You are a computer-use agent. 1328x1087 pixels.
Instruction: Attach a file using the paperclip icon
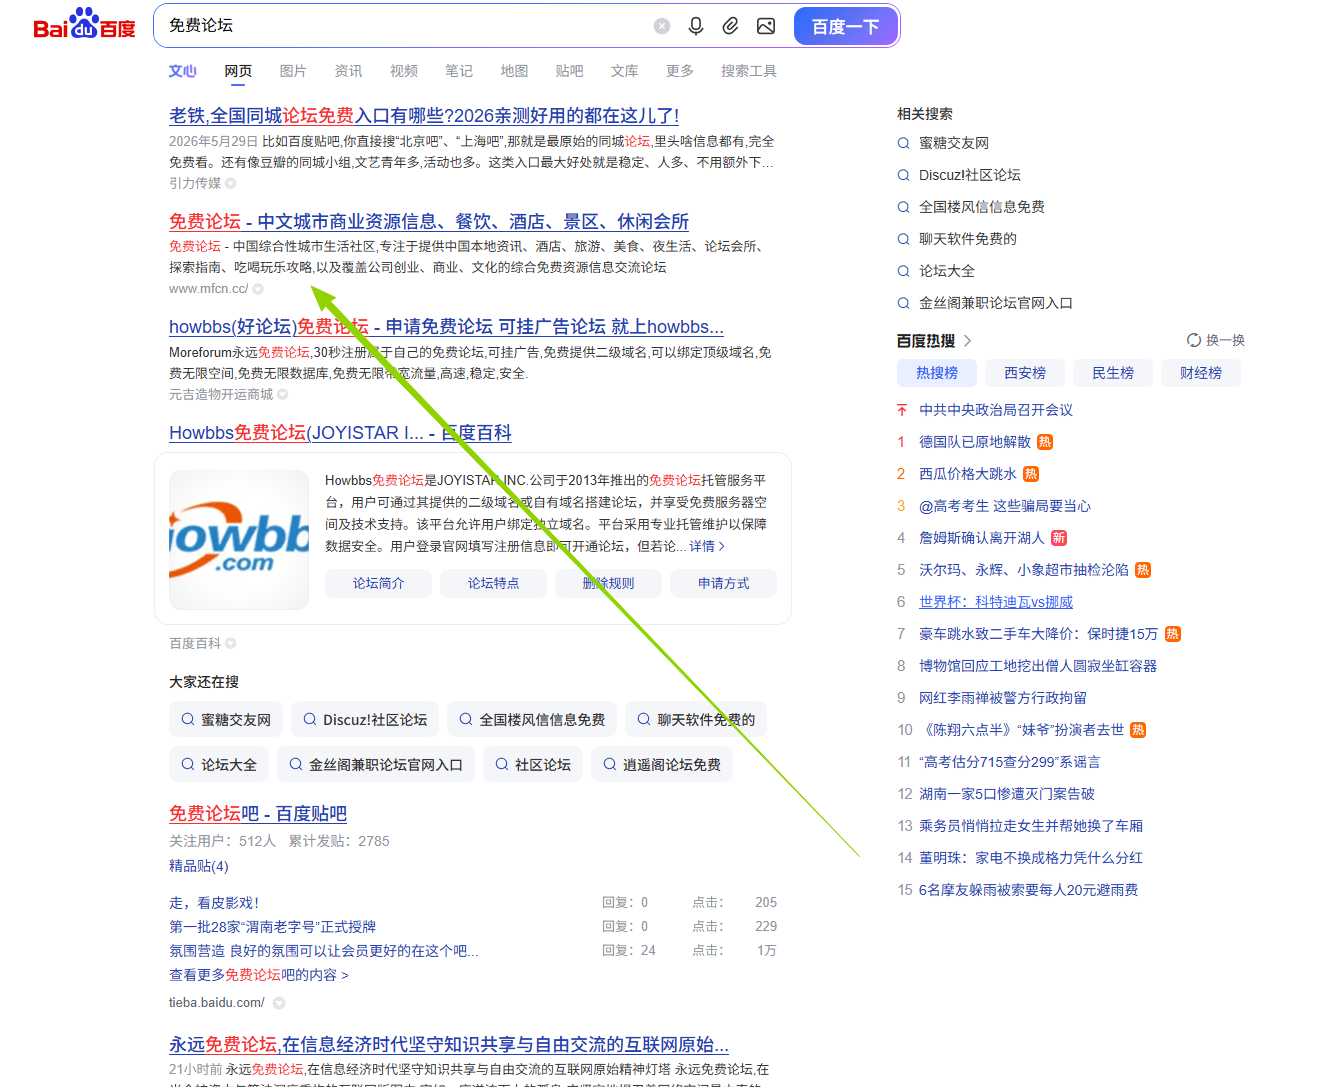click(731, 26)
